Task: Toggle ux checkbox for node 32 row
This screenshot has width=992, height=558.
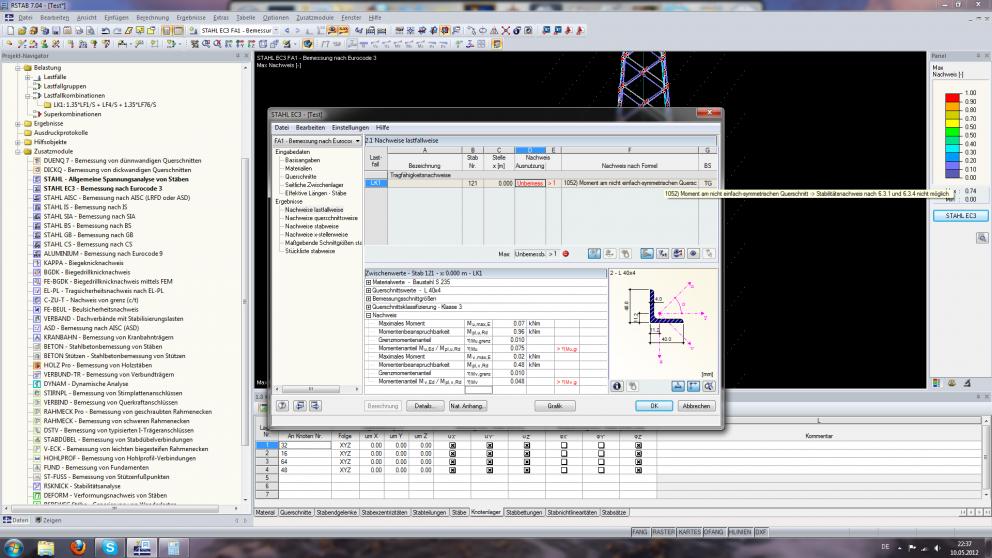Action: coord(452,445)
